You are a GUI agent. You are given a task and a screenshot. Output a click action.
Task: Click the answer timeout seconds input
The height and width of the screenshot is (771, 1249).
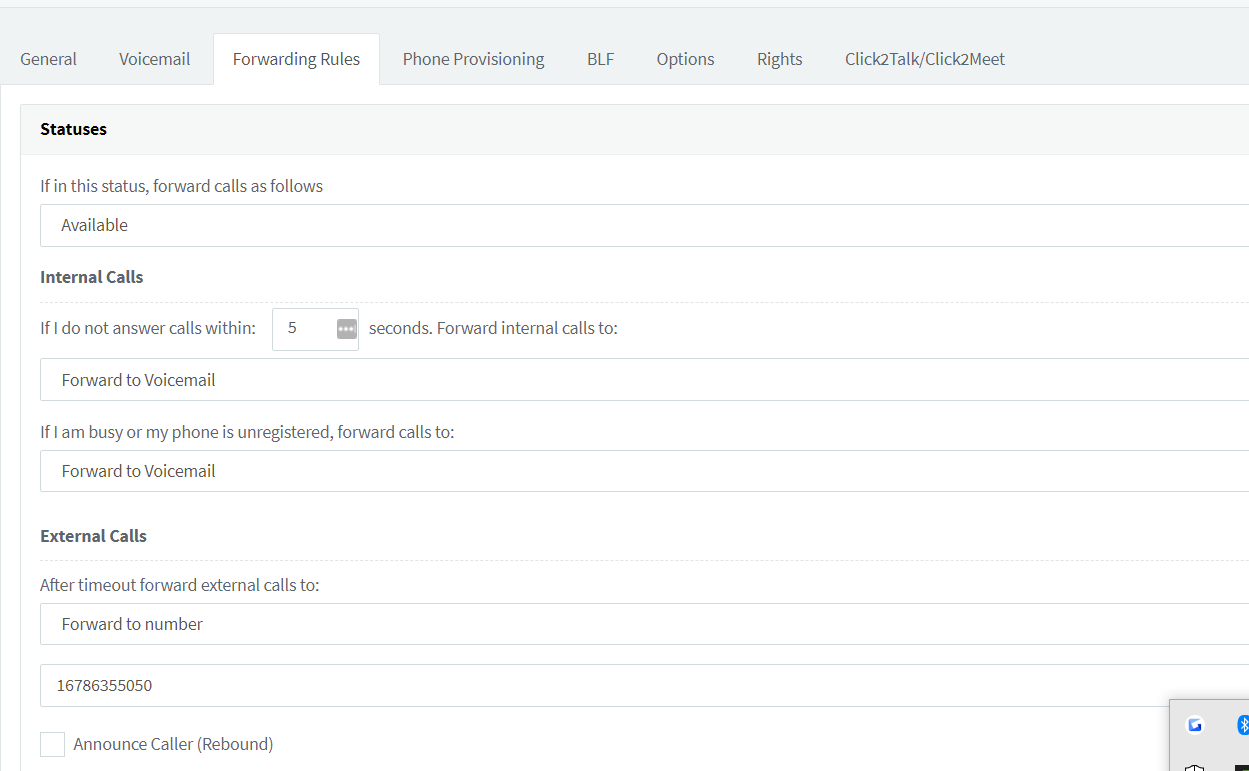point(303,329)
